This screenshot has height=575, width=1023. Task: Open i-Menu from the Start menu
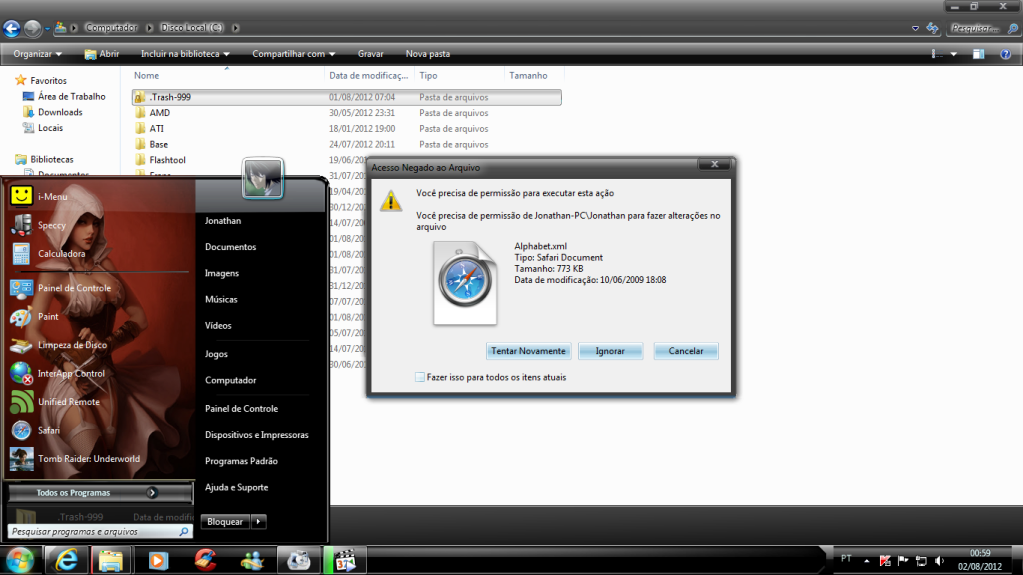pyautogui.click(x=52, y=196)
